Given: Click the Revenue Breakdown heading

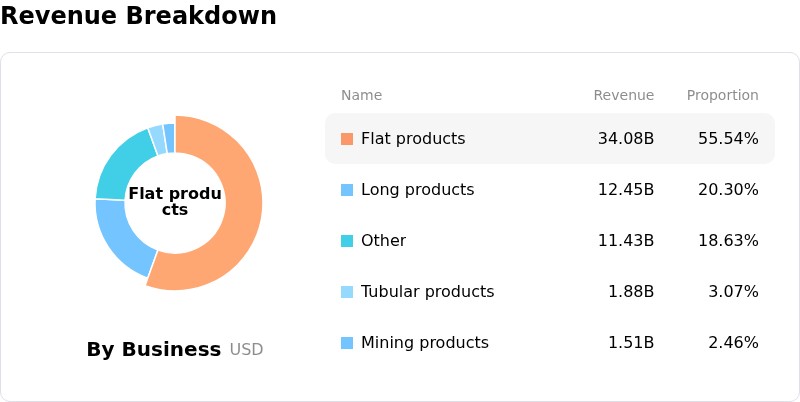Looking at the screenshot, I should (138, 15).
